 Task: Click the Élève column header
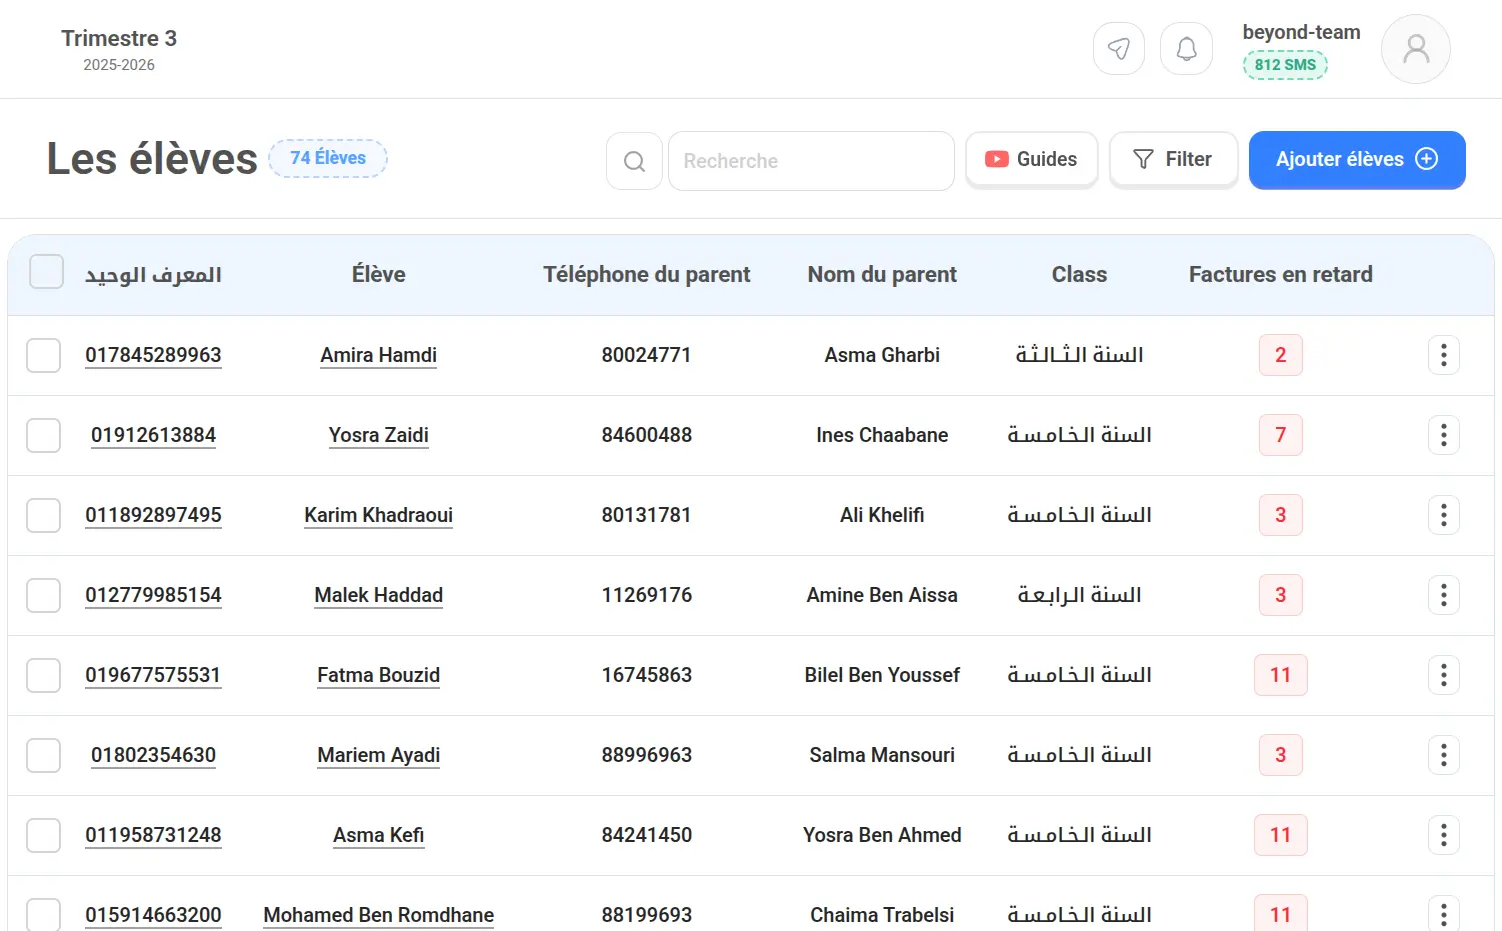tap(378, 274)
